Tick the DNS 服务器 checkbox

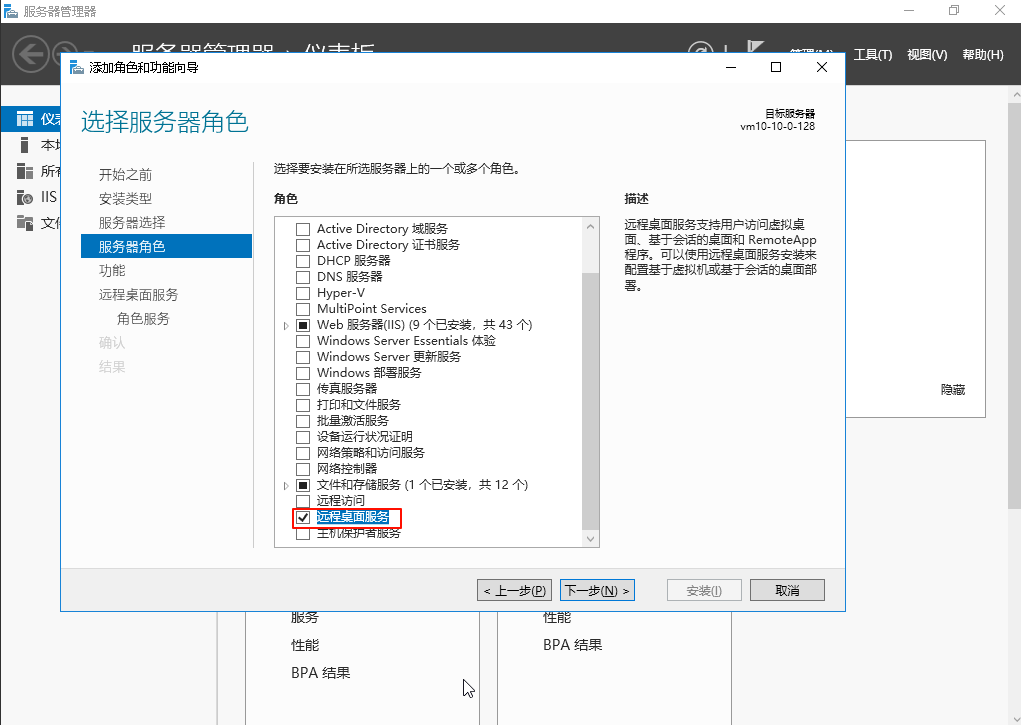303,277
